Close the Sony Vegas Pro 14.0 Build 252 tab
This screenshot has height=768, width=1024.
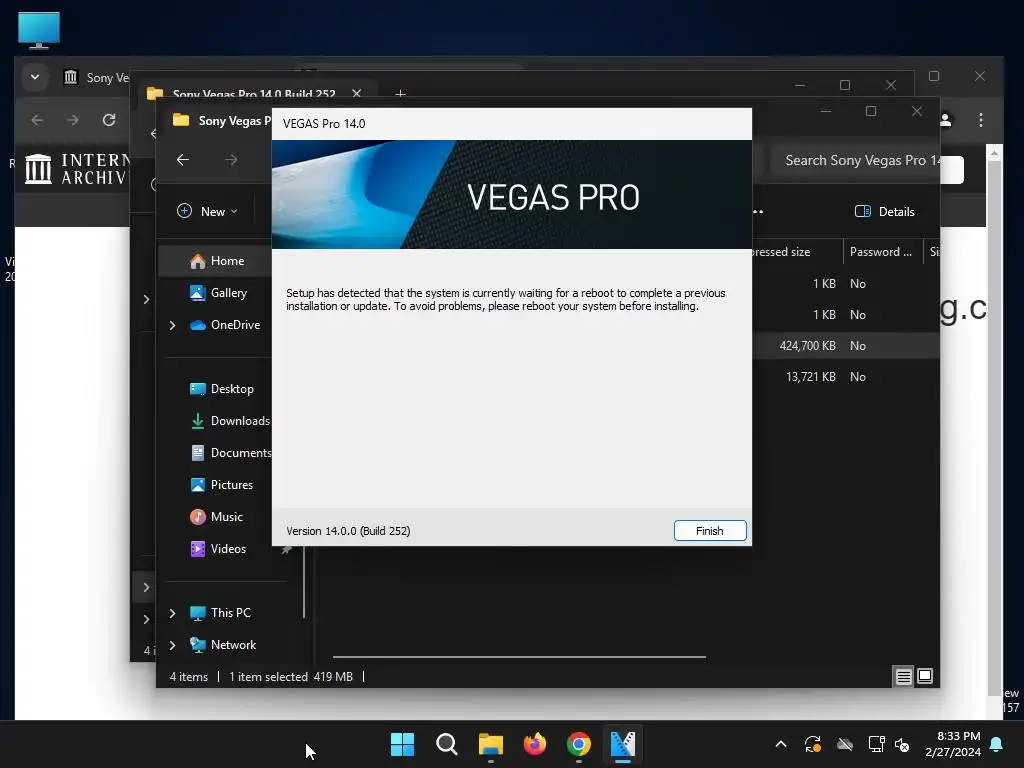357,93
